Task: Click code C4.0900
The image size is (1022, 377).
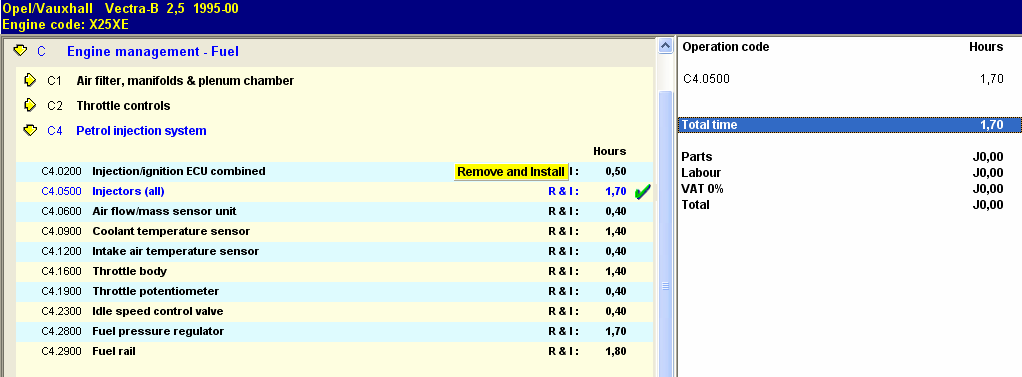Action: point(61,232)
